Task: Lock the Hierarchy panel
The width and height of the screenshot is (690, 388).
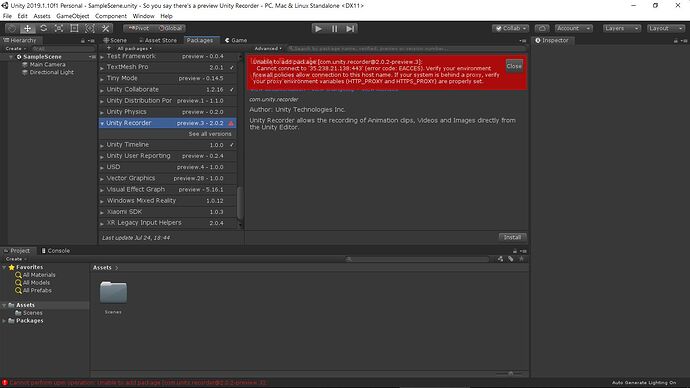Action: 82,40
